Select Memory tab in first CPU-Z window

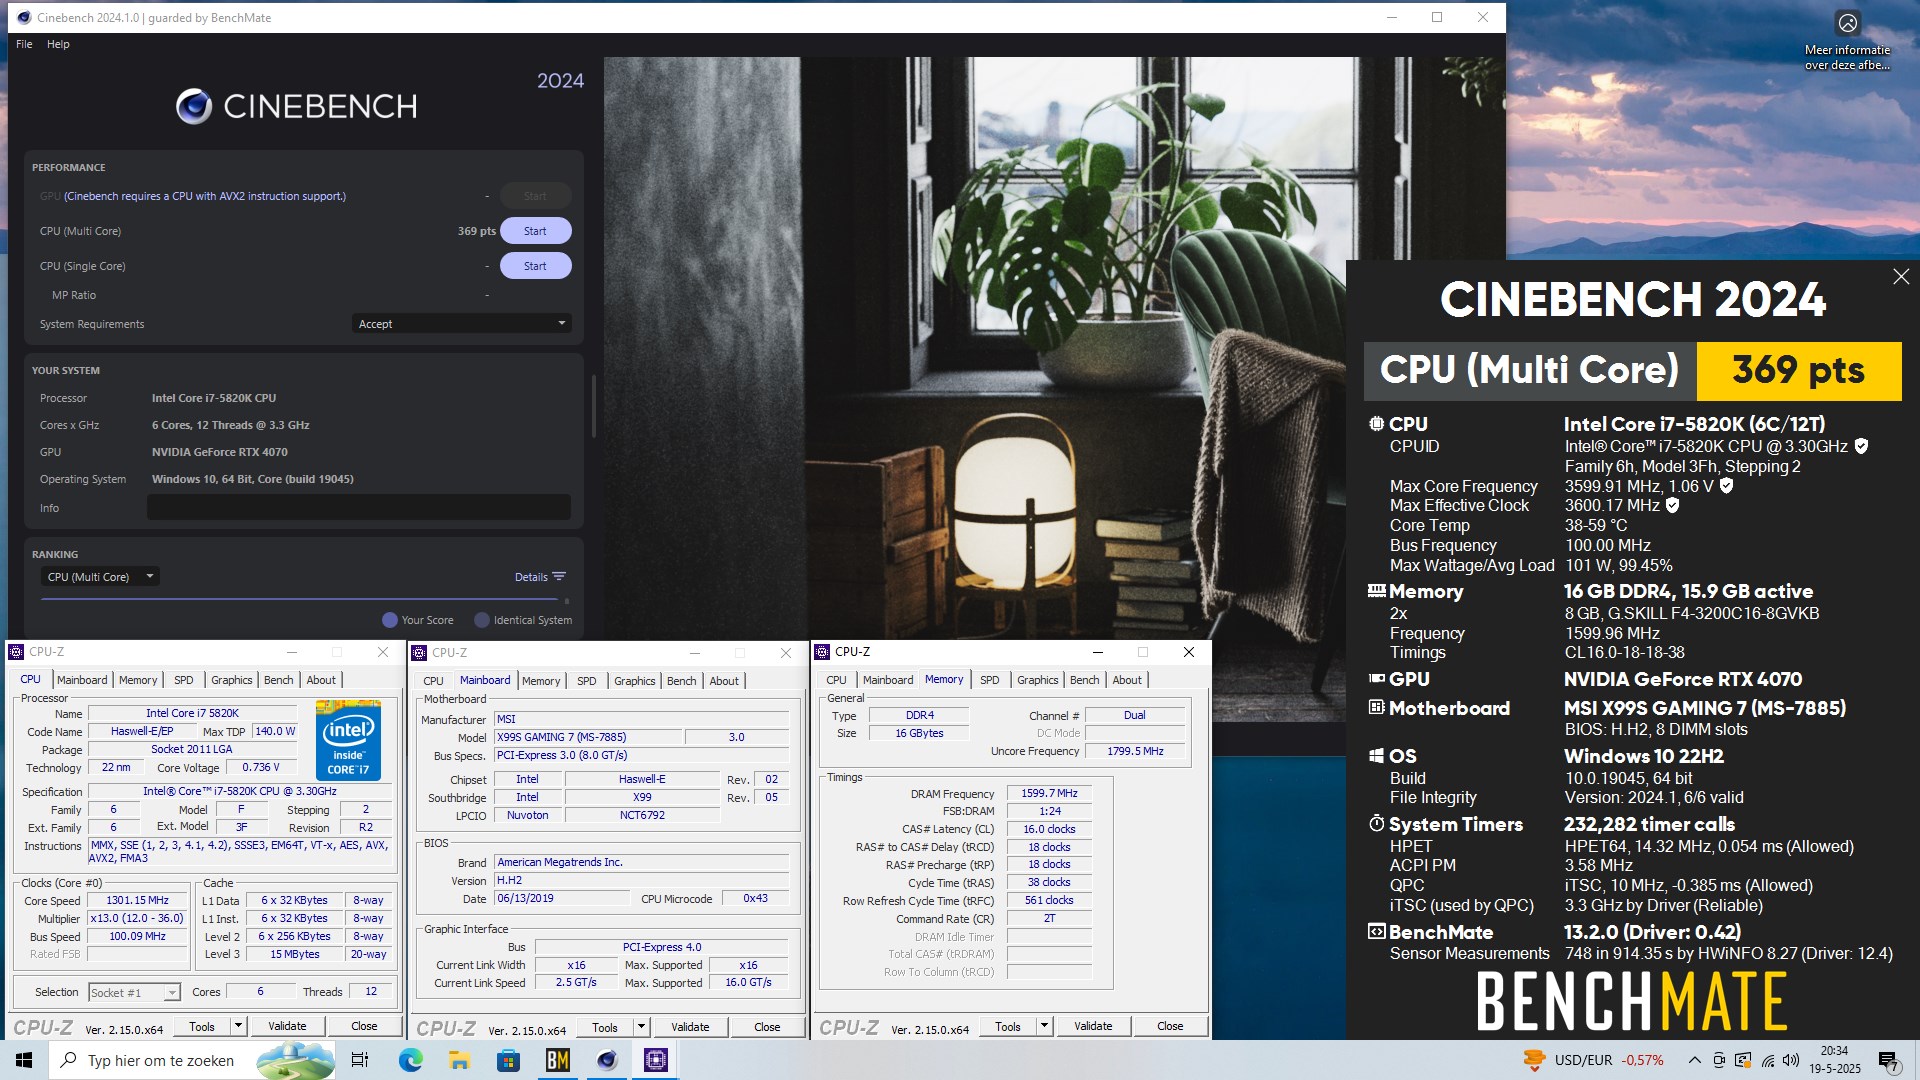tap(138, 680)
